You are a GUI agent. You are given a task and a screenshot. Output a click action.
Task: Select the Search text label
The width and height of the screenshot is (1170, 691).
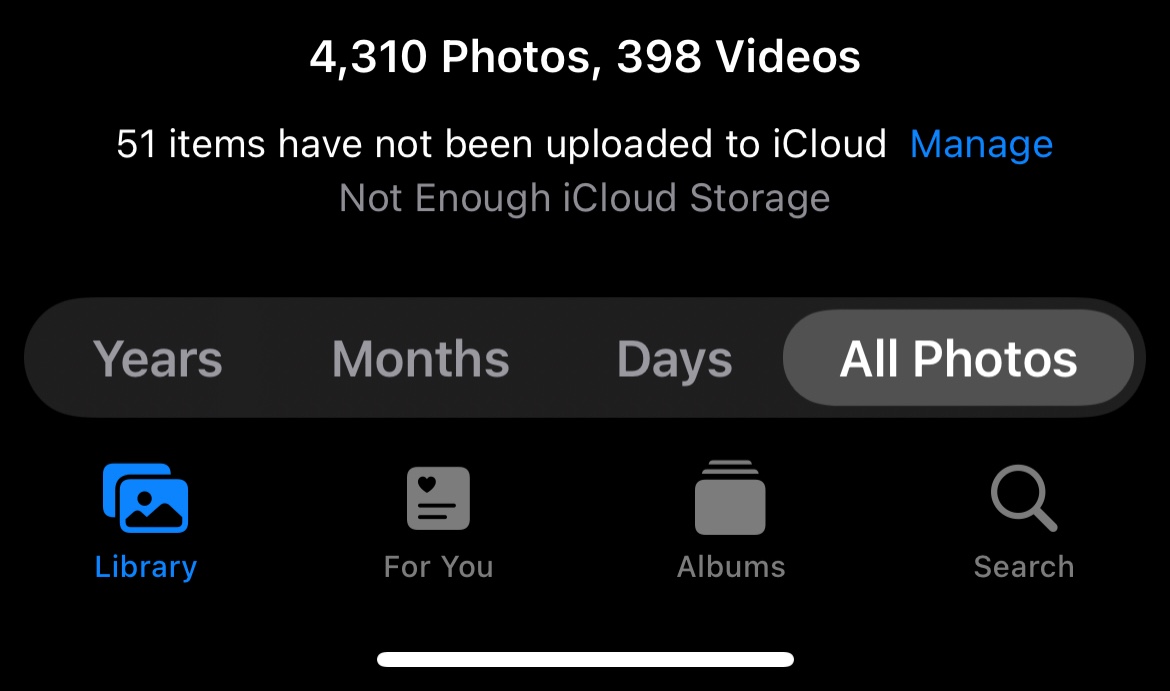click(x=1024, y=567)
